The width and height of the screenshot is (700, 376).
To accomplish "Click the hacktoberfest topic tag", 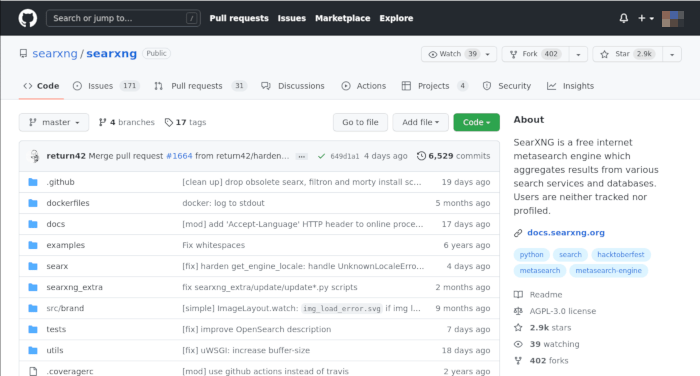I will pos(621,255).
